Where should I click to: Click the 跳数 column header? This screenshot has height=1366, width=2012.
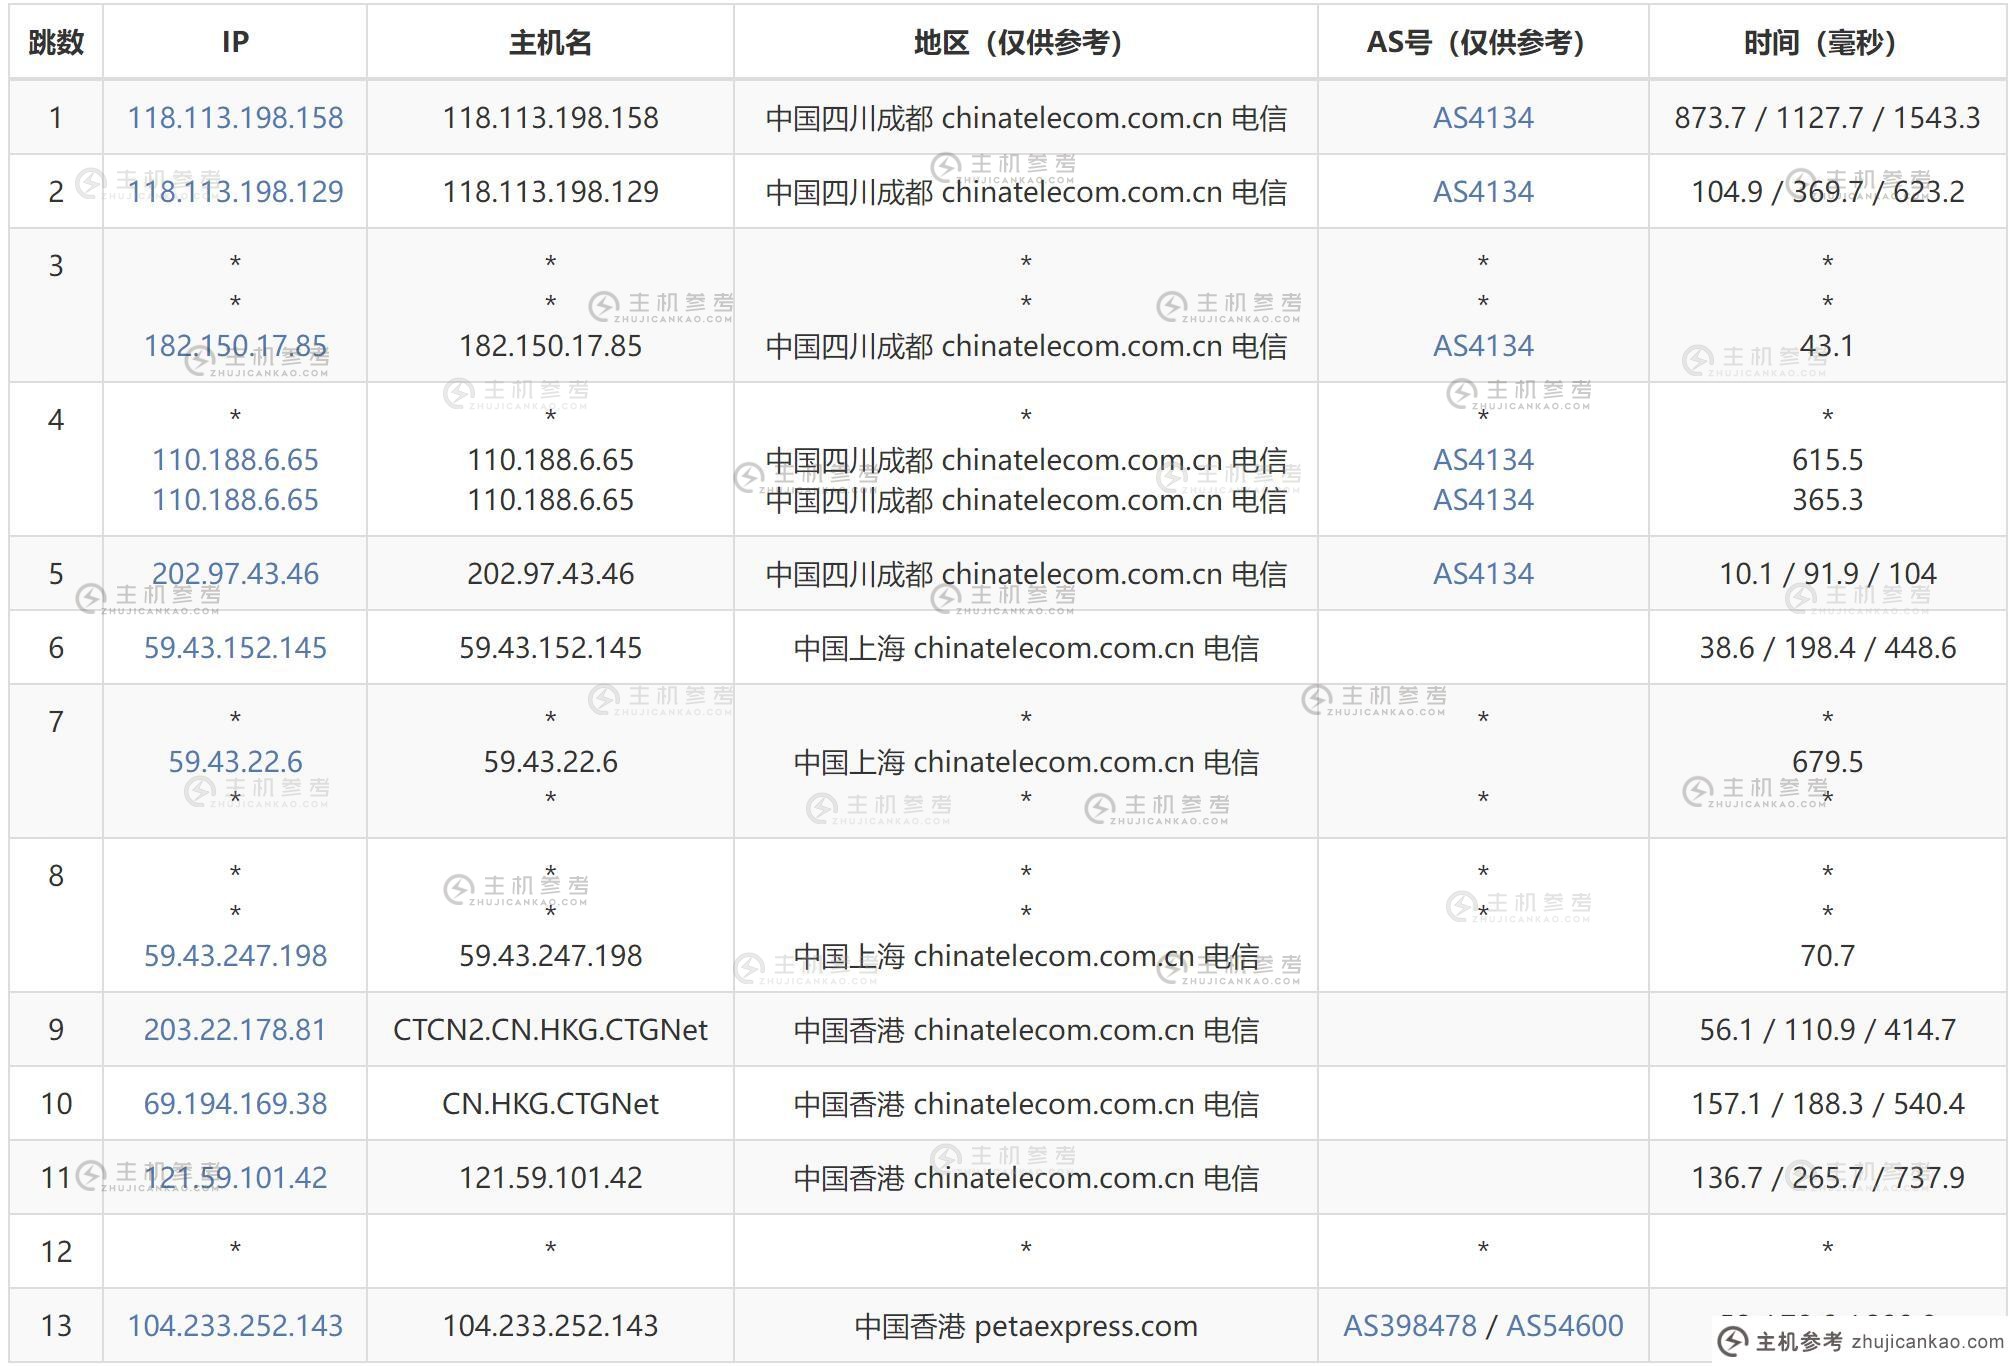click(x=56, y=42)
